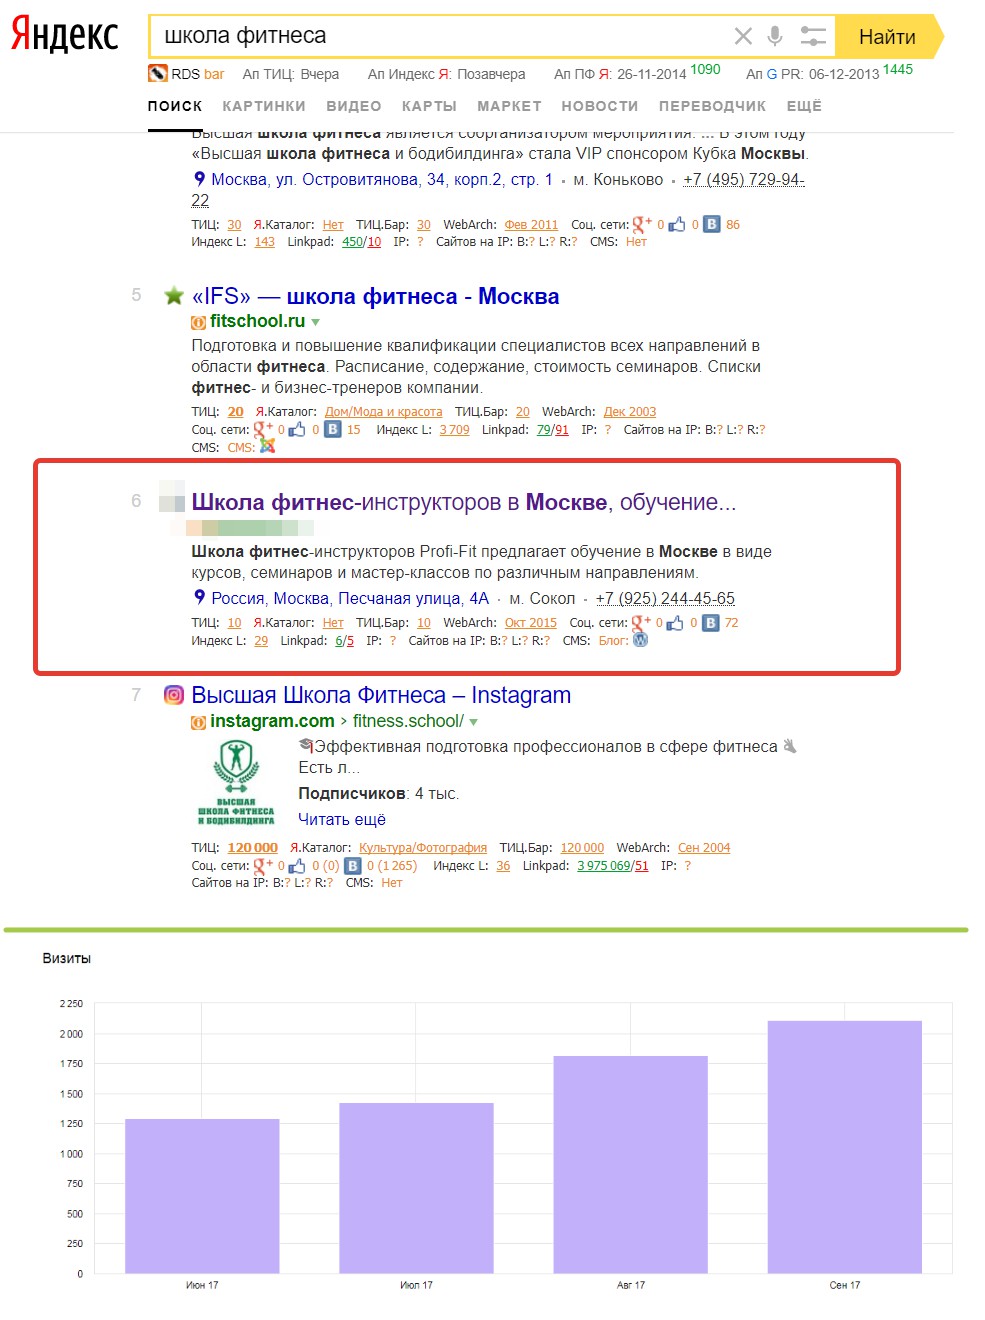Click Facebook like icon in result 6
This screenshot has height=1320, width=985.
pyautogui.click(x=675, y=622)
